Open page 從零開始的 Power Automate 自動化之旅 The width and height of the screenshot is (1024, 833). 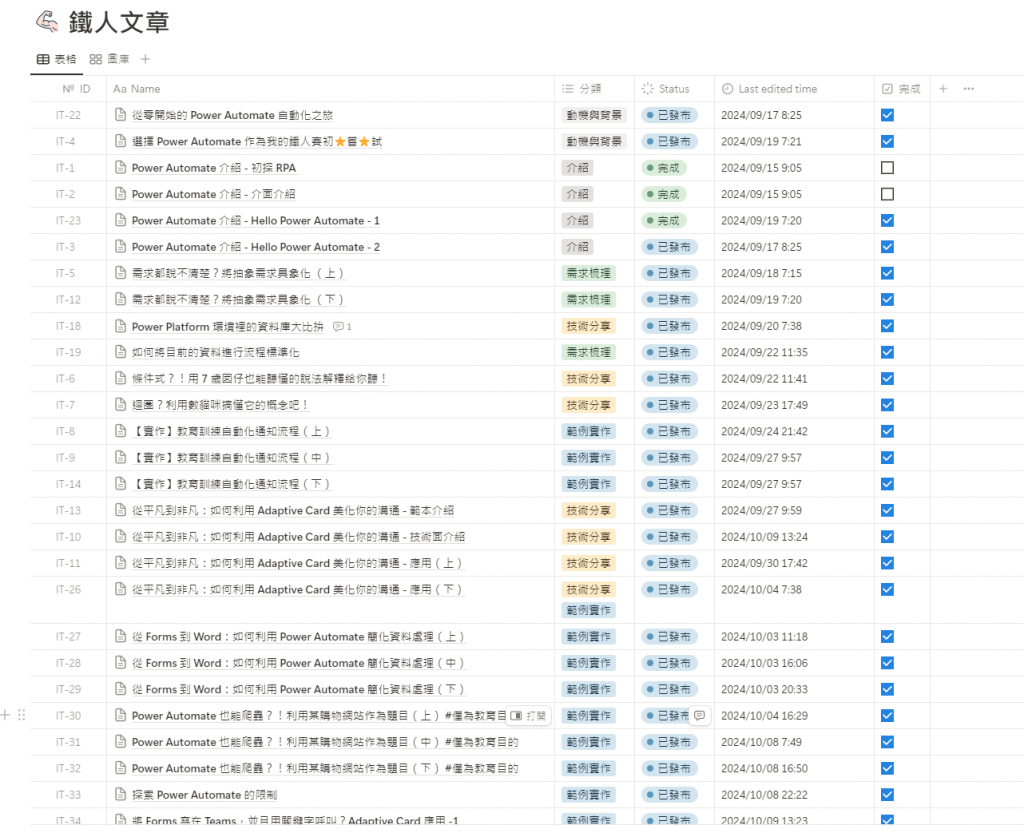pyautogui.click(x=232, y=115)
